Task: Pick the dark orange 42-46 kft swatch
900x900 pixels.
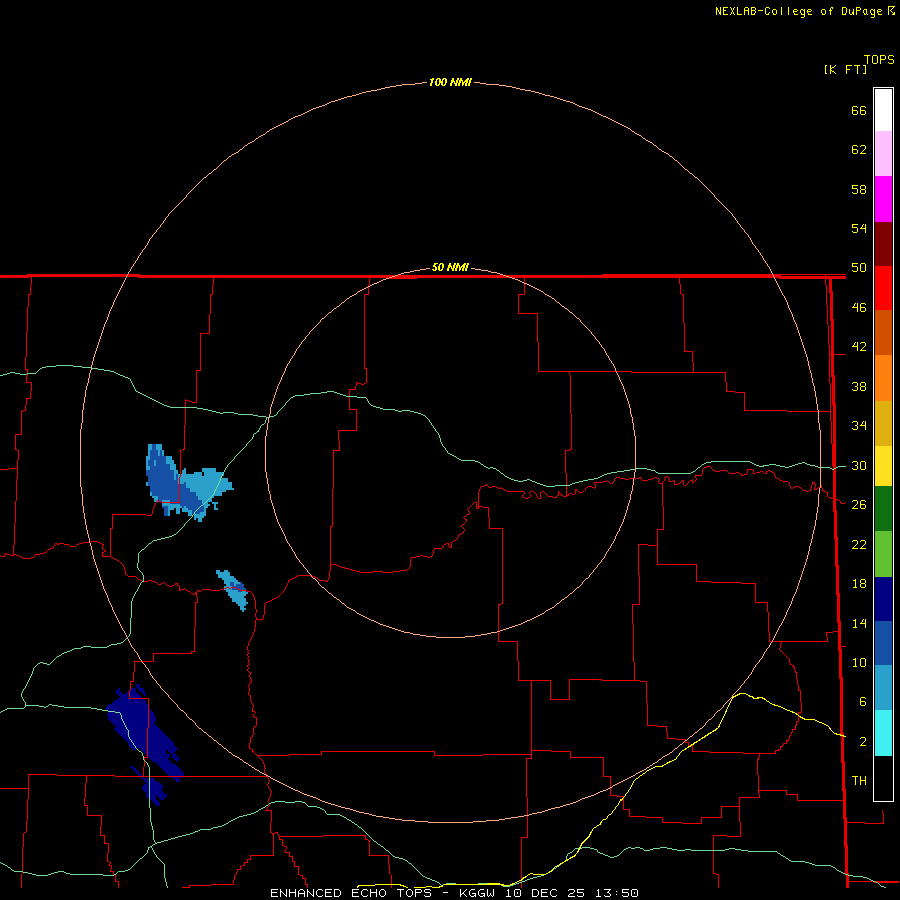Action: (883, 333)
